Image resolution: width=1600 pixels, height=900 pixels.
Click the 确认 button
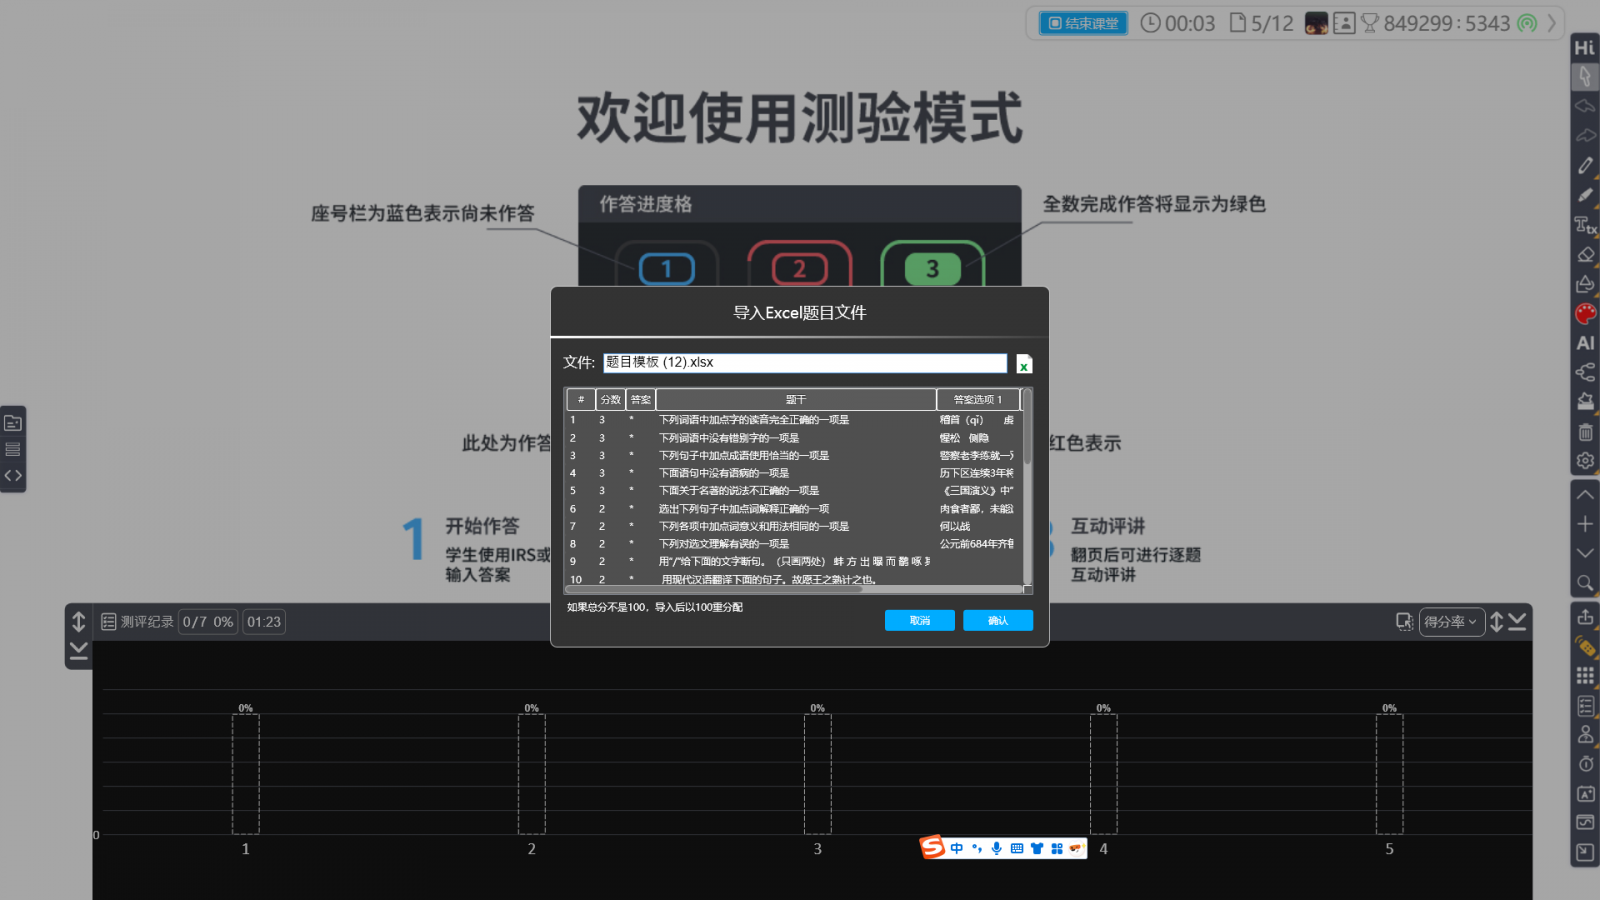pos(997,621)
